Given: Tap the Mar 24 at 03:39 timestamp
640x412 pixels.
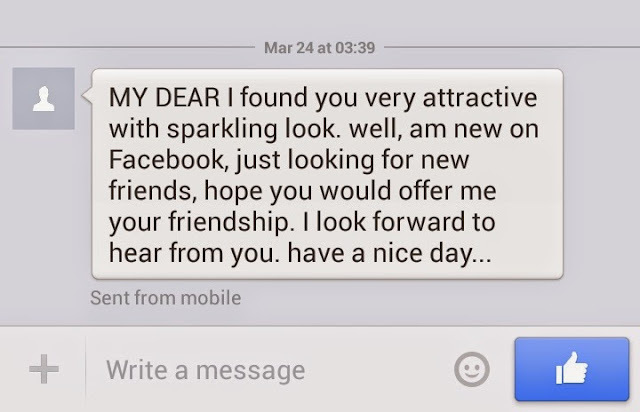Looking at the screenshot, I should 319,47.
